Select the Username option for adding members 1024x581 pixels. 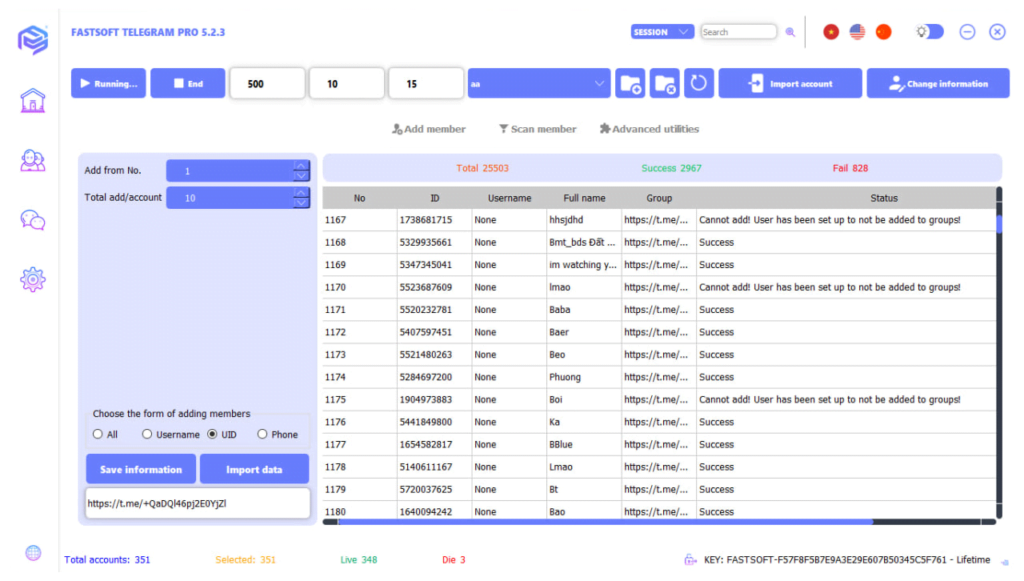click(x=147, y=434)
